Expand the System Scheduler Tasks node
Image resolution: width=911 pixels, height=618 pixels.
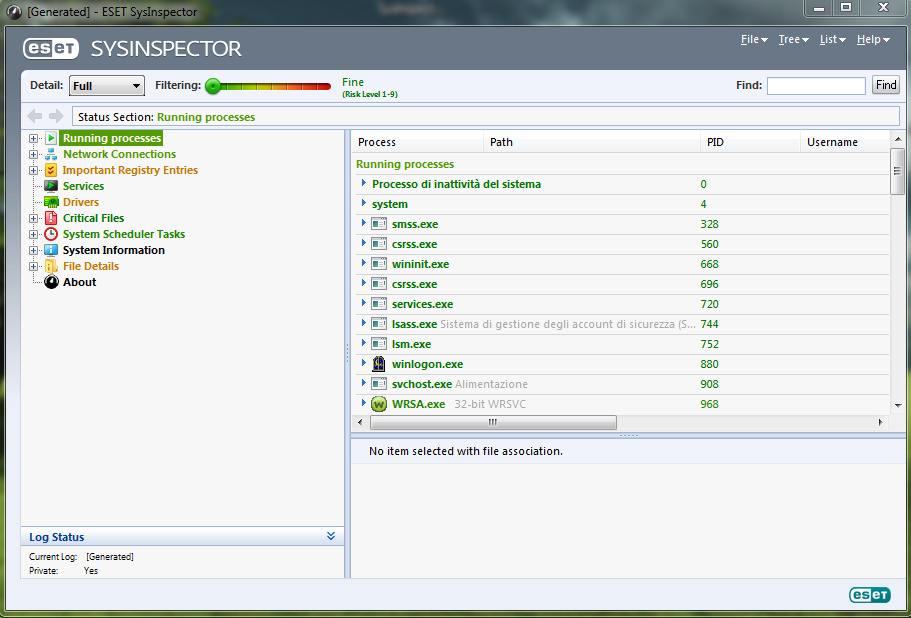pos(33,234)
